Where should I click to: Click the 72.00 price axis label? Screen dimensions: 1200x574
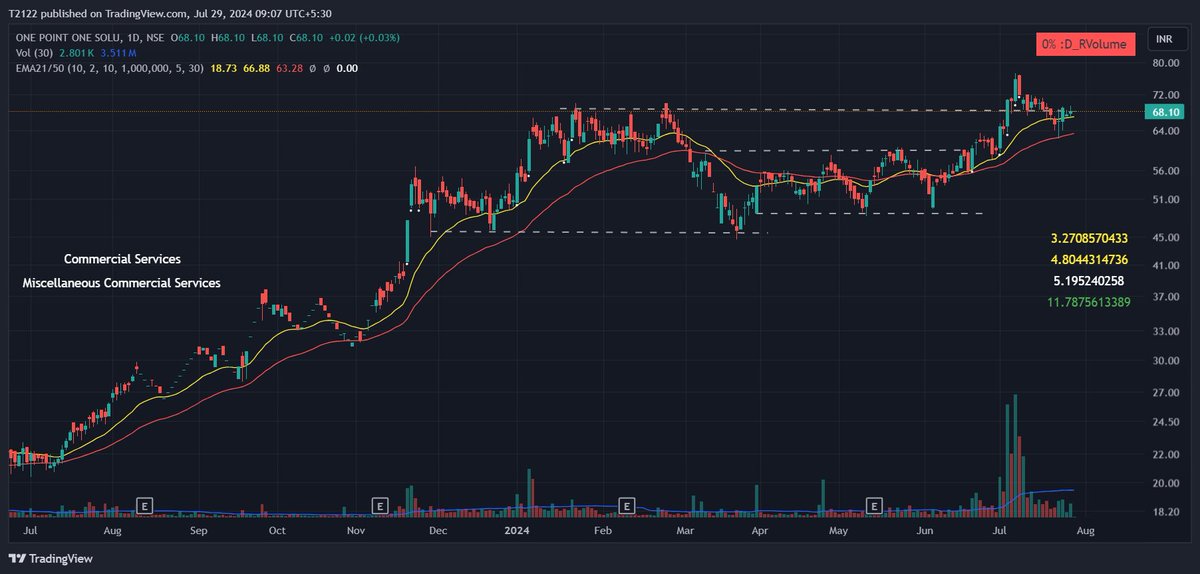[x=1166, y=93]
